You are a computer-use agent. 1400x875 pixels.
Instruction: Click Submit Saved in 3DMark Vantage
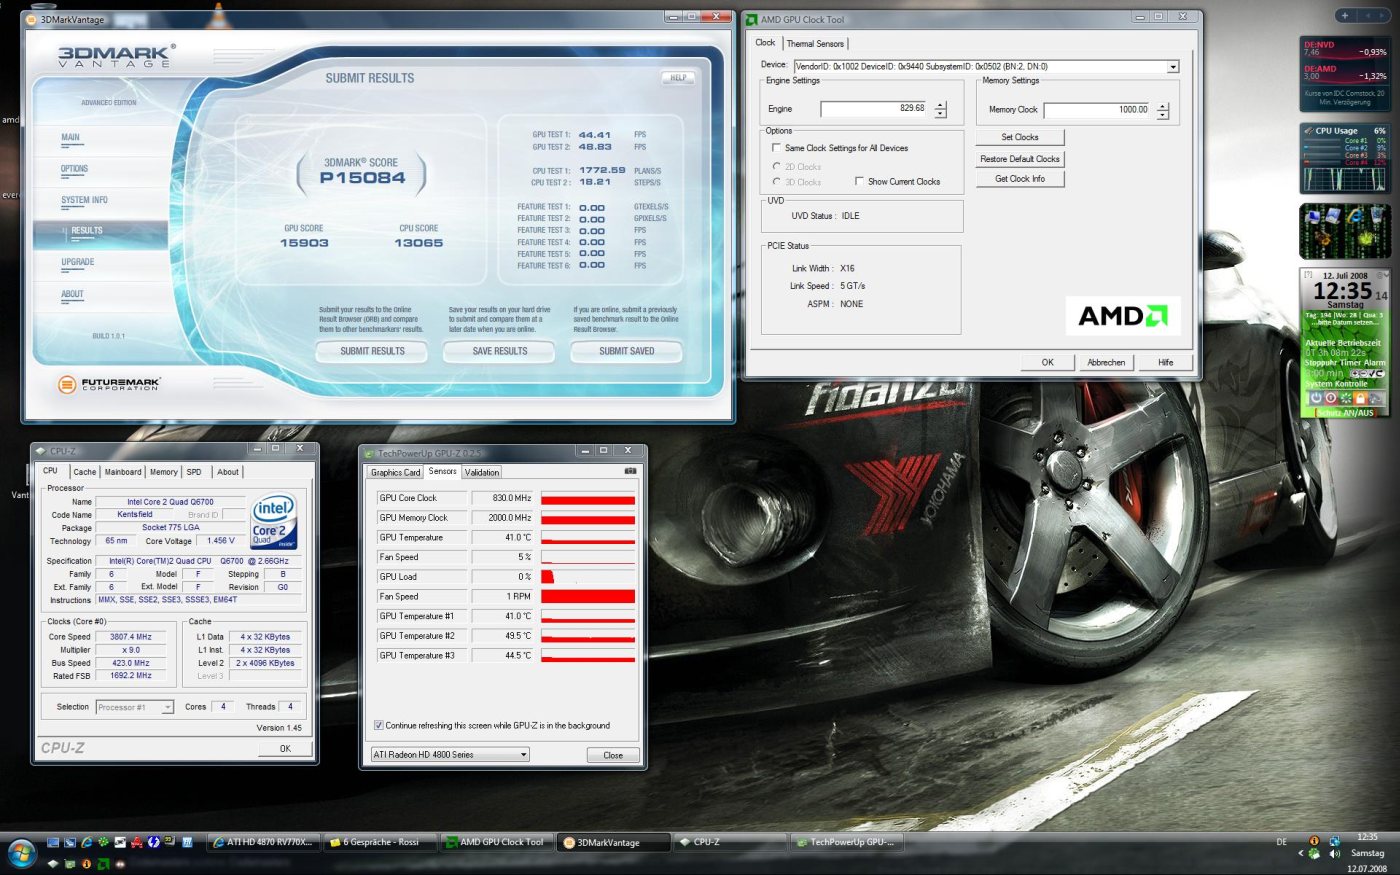(627, 351)
